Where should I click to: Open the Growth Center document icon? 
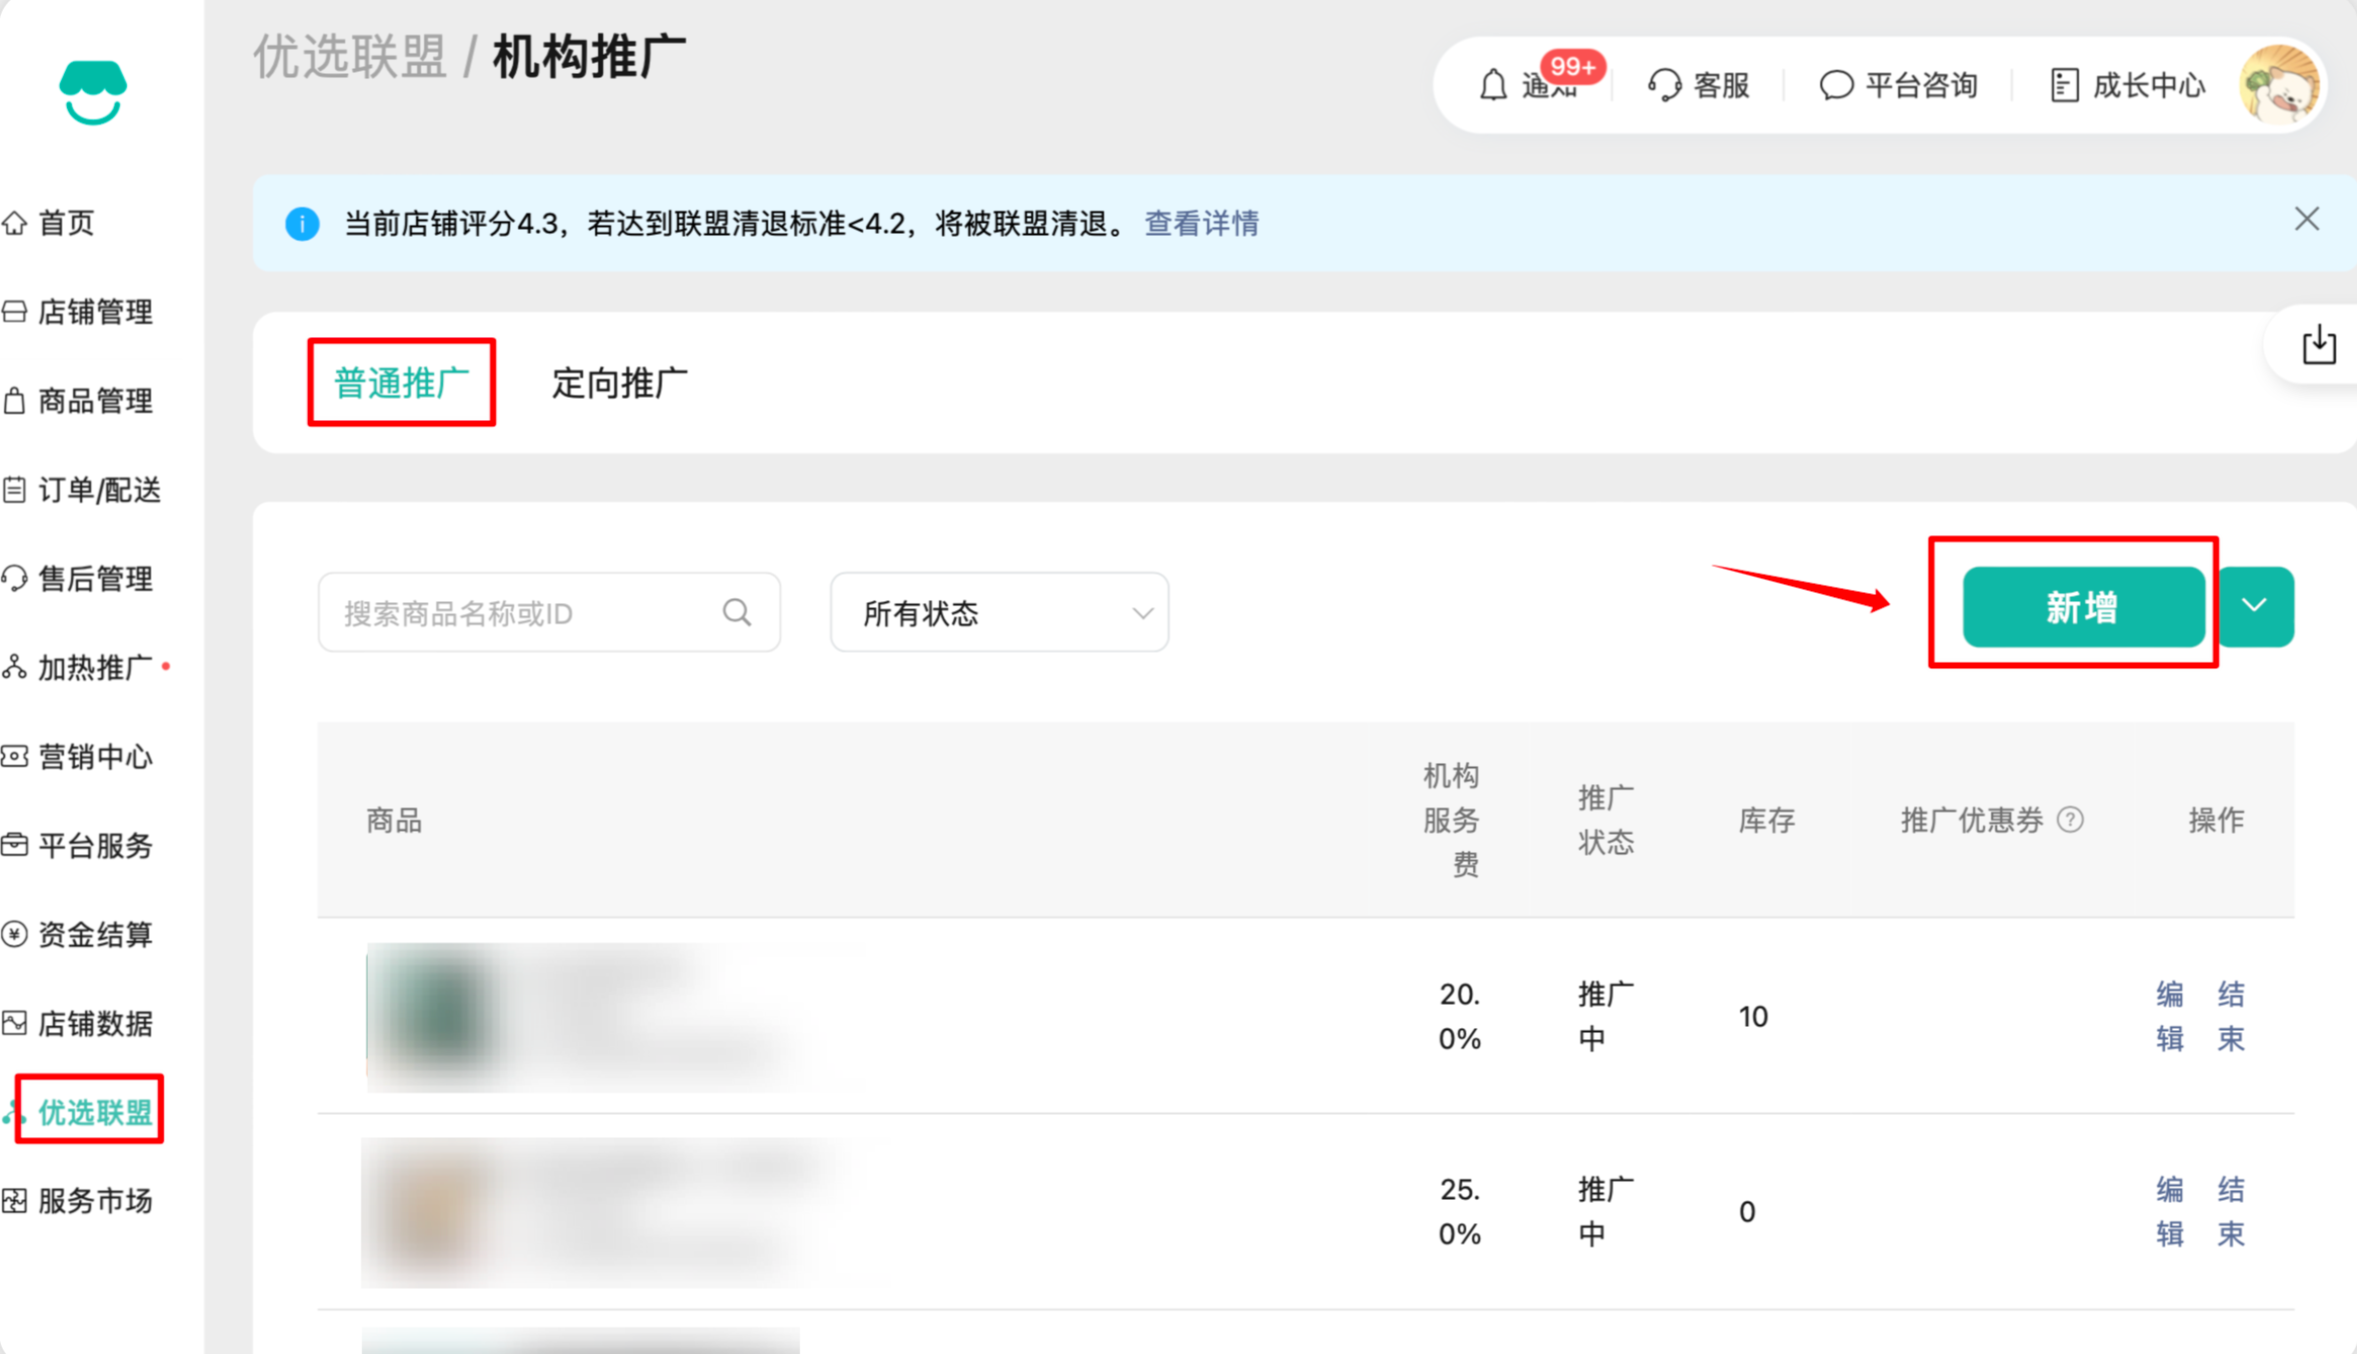point(2064,86)
